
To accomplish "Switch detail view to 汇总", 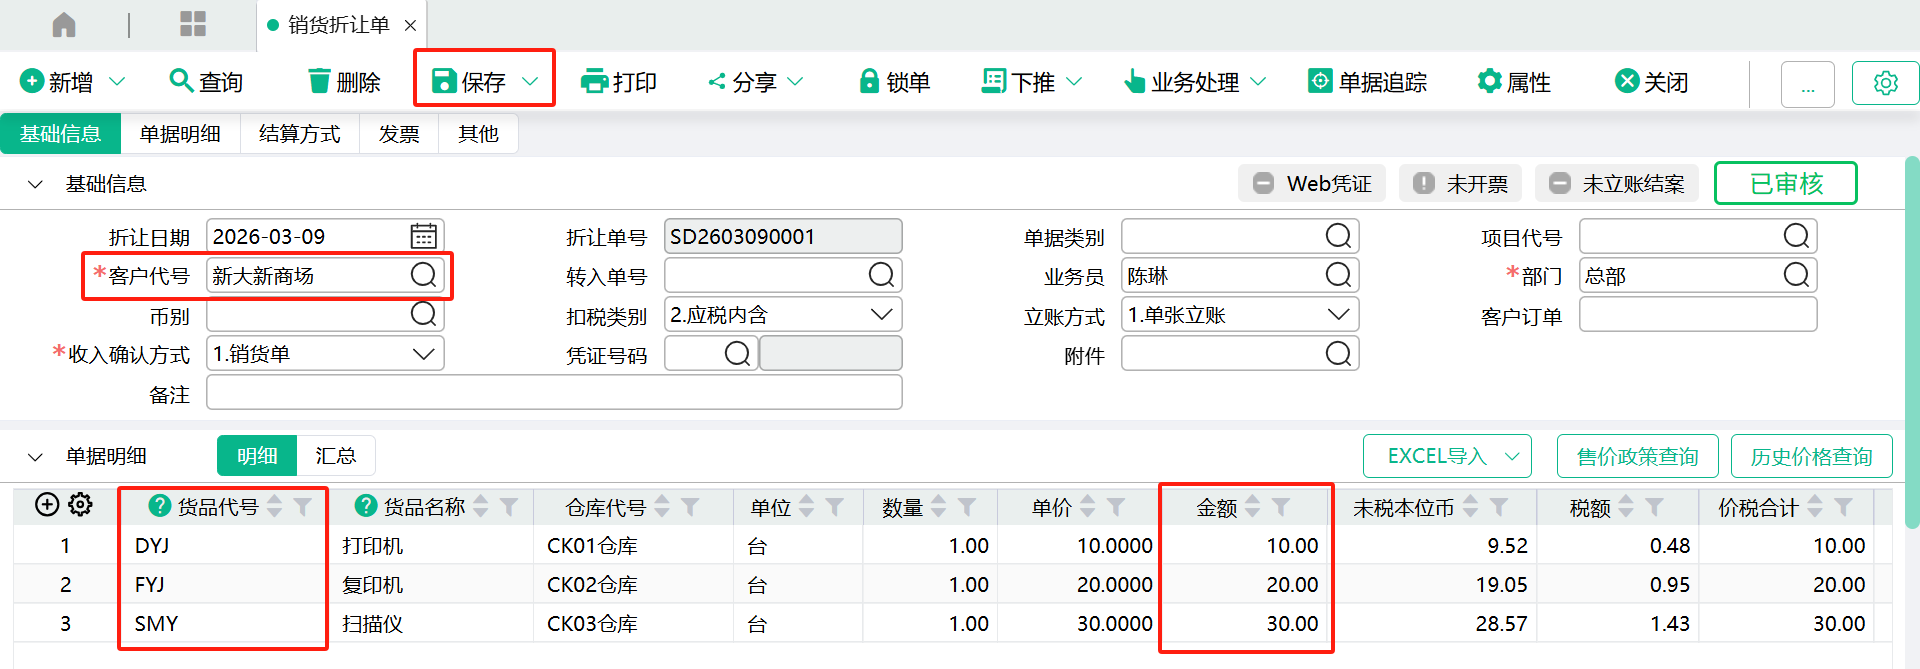I will click(x=336, y=456).
